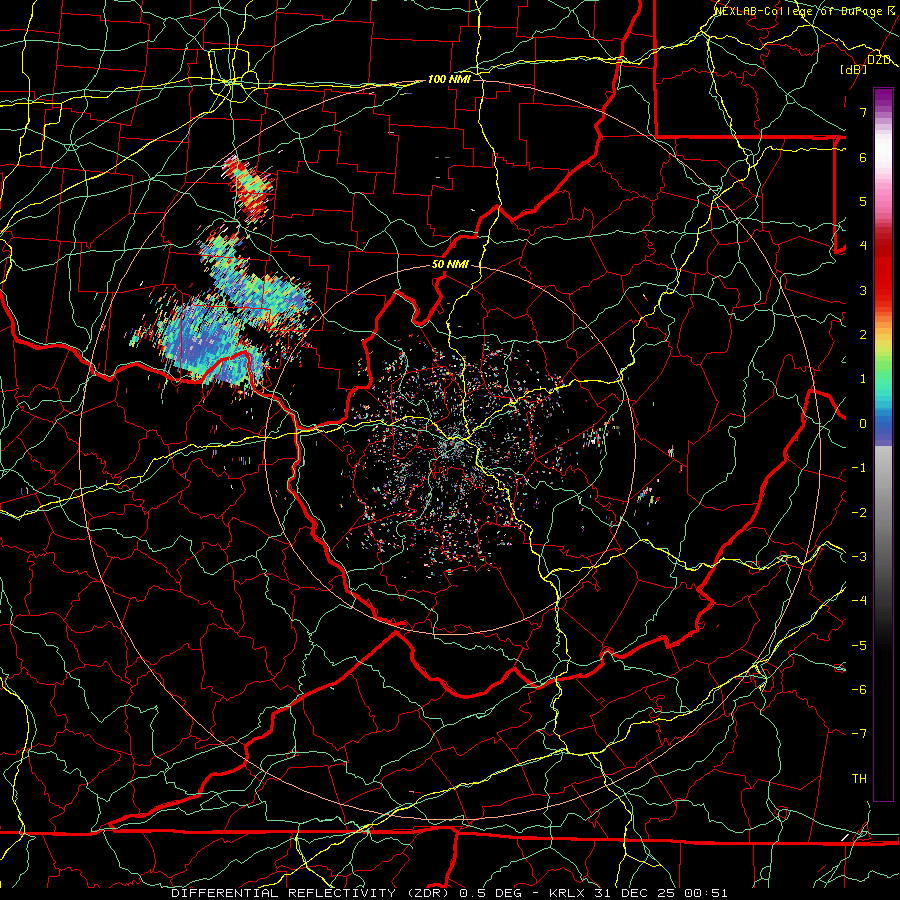Click the "KRLX" station identifier
The image size is (900, 900).
point(567,893)
